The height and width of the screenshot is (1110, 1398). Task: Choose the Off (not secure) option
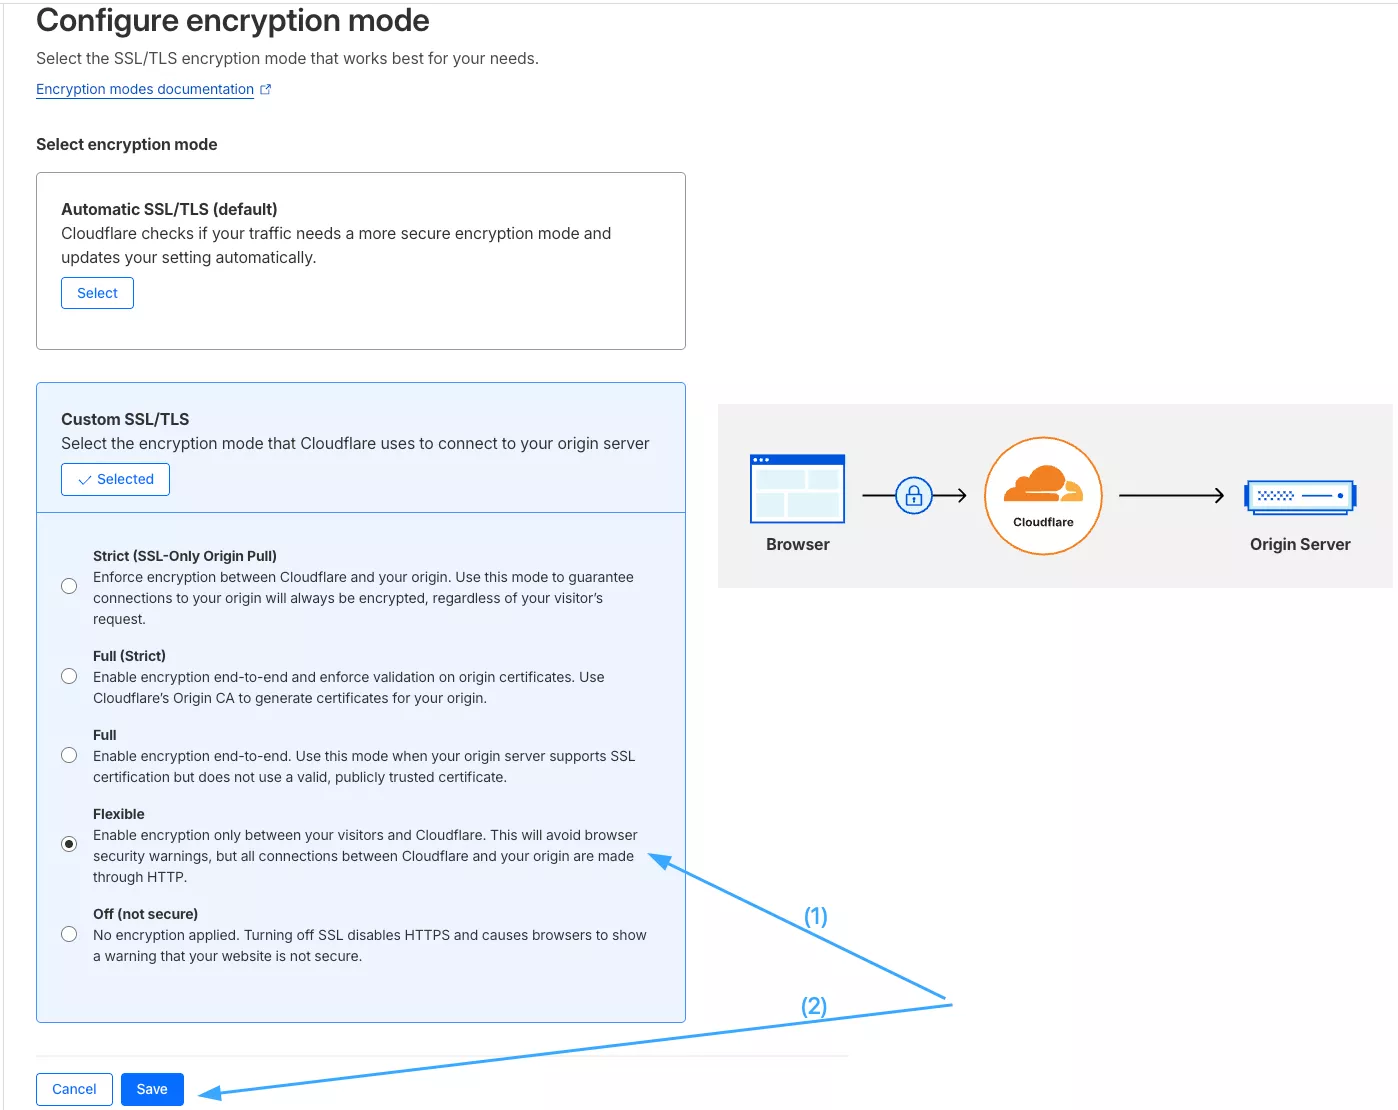point(69,933)
